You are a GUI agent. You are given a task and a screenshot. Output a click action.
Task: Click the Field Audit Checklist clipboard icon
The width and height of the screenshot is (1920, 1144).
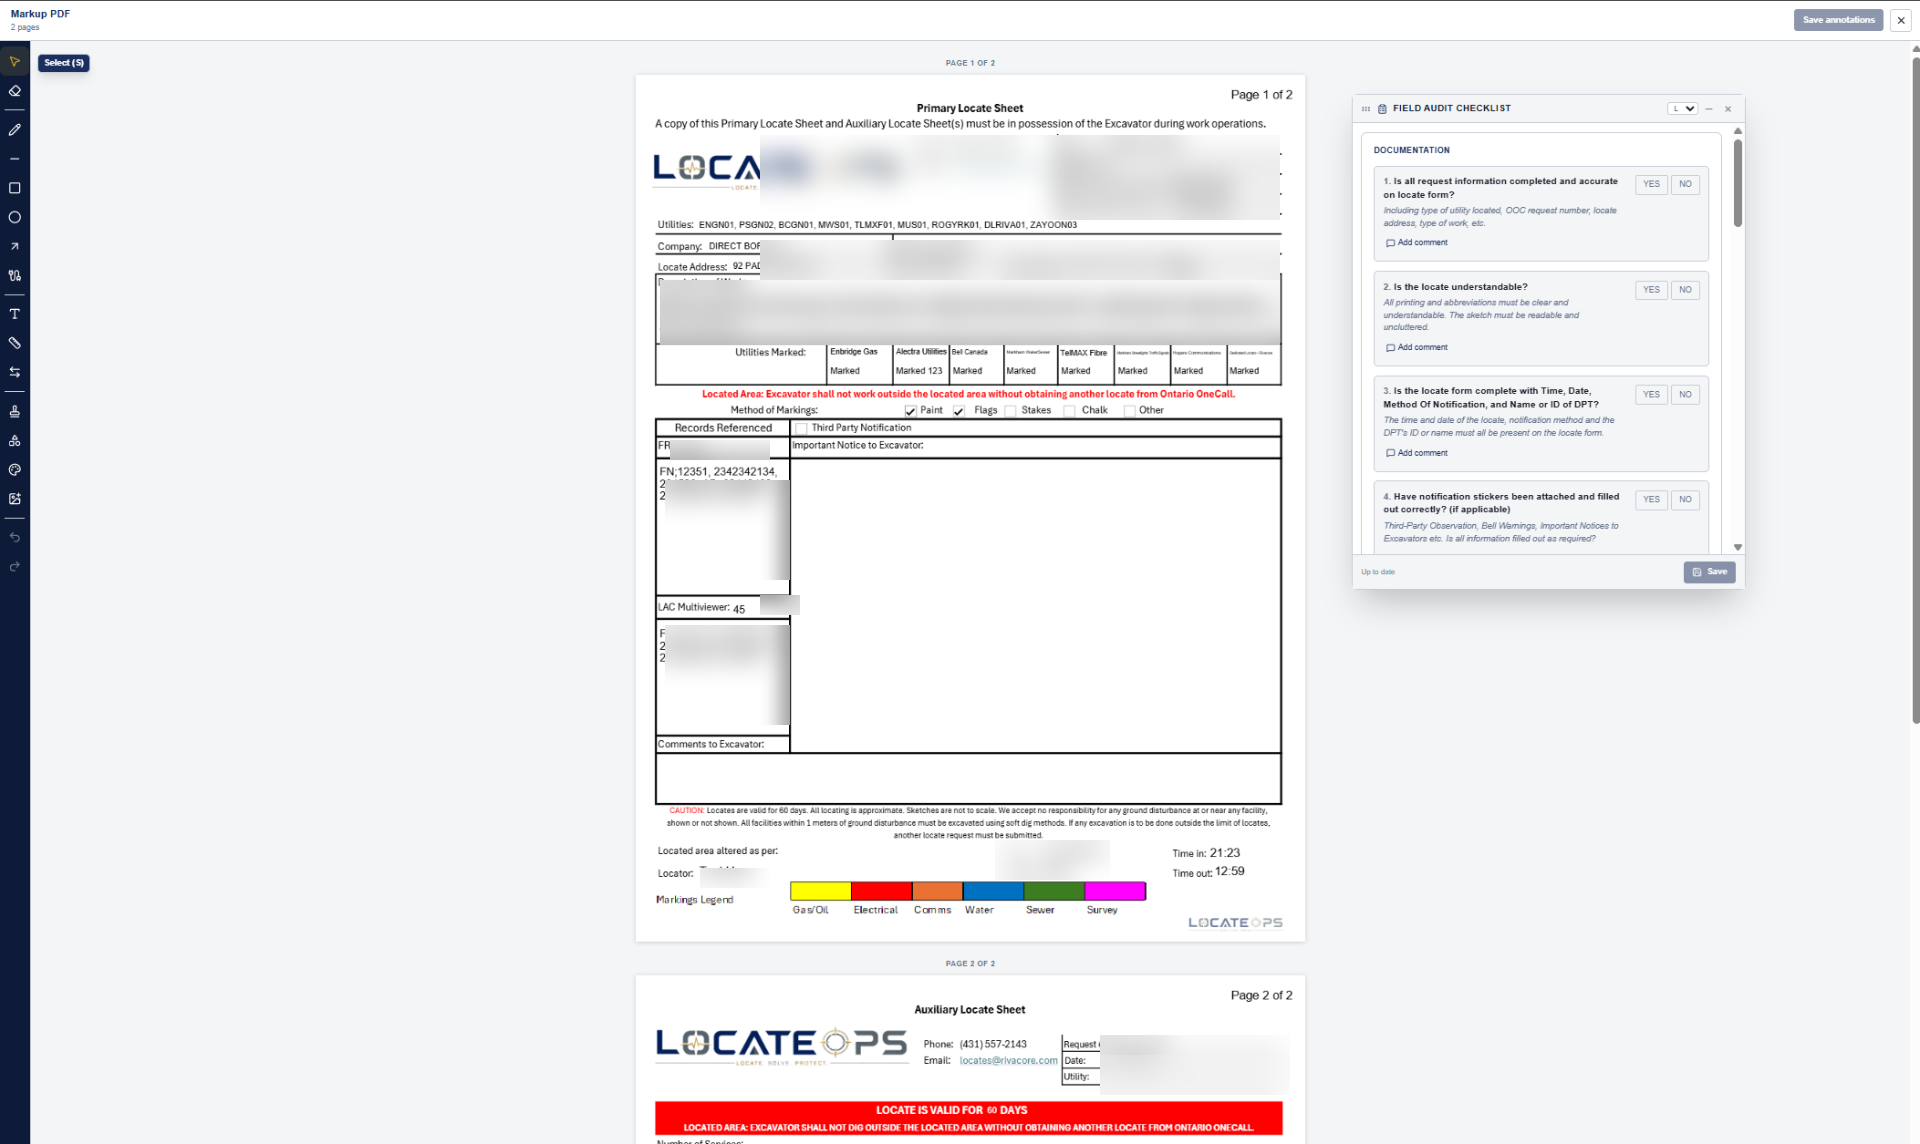coord(1382,109)
